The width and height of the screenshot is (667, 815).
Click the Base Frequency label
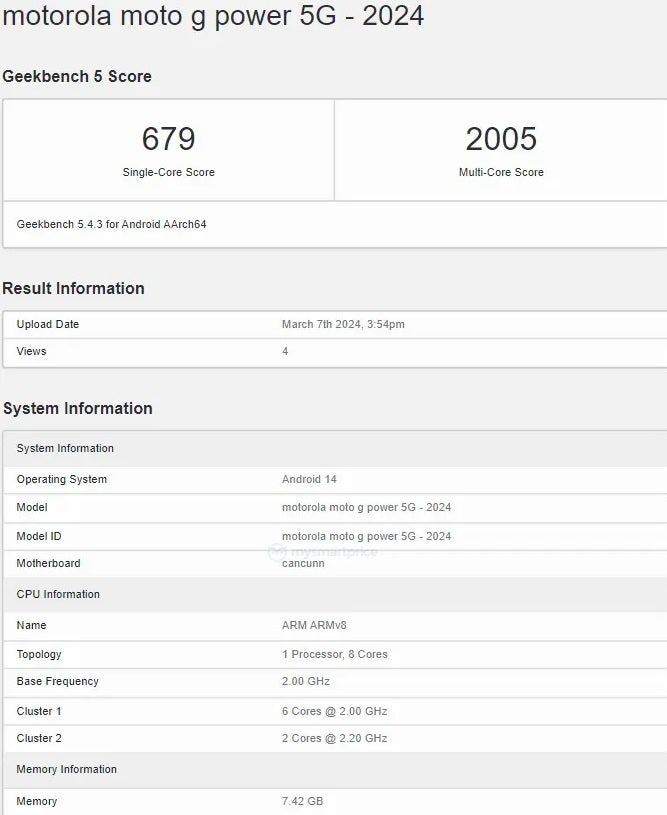tap(57, 681)
